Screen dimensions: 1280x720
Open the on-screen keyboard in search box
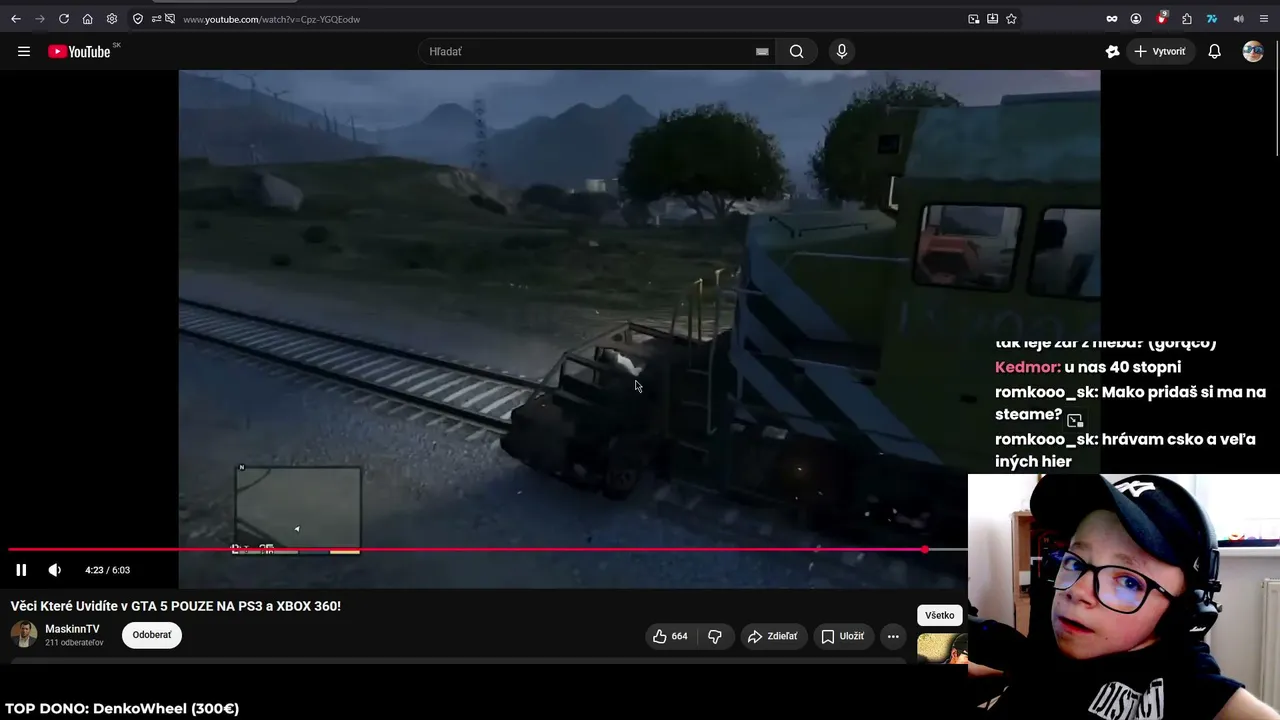pos(762,52)
